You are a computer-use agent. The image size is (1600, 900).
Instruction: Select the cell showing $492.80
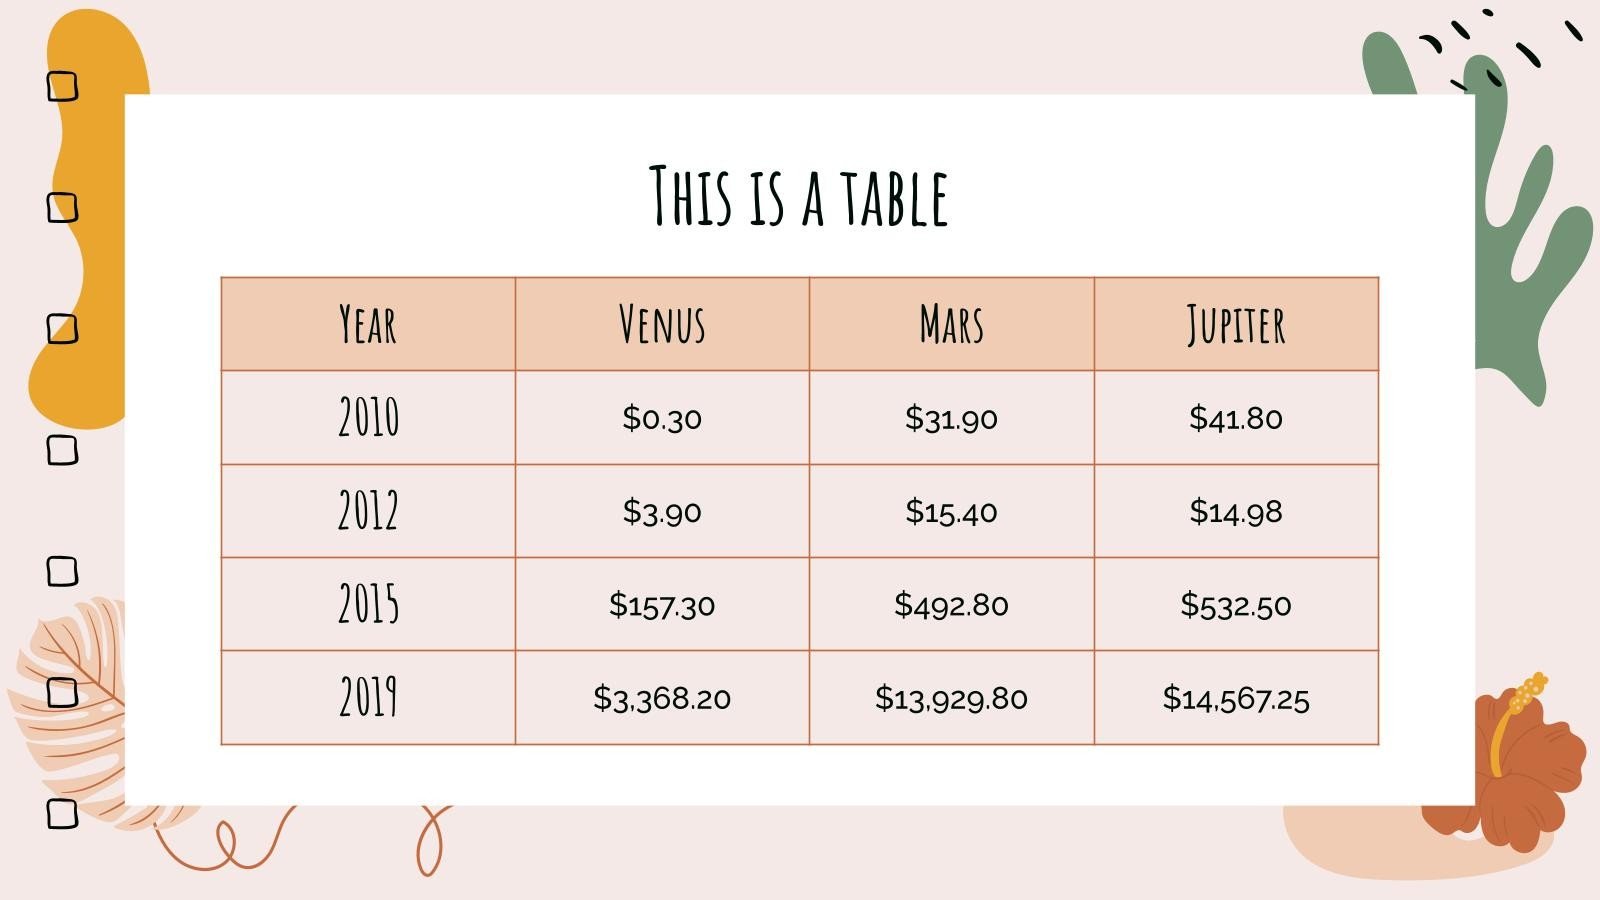(x=951, y=605)
